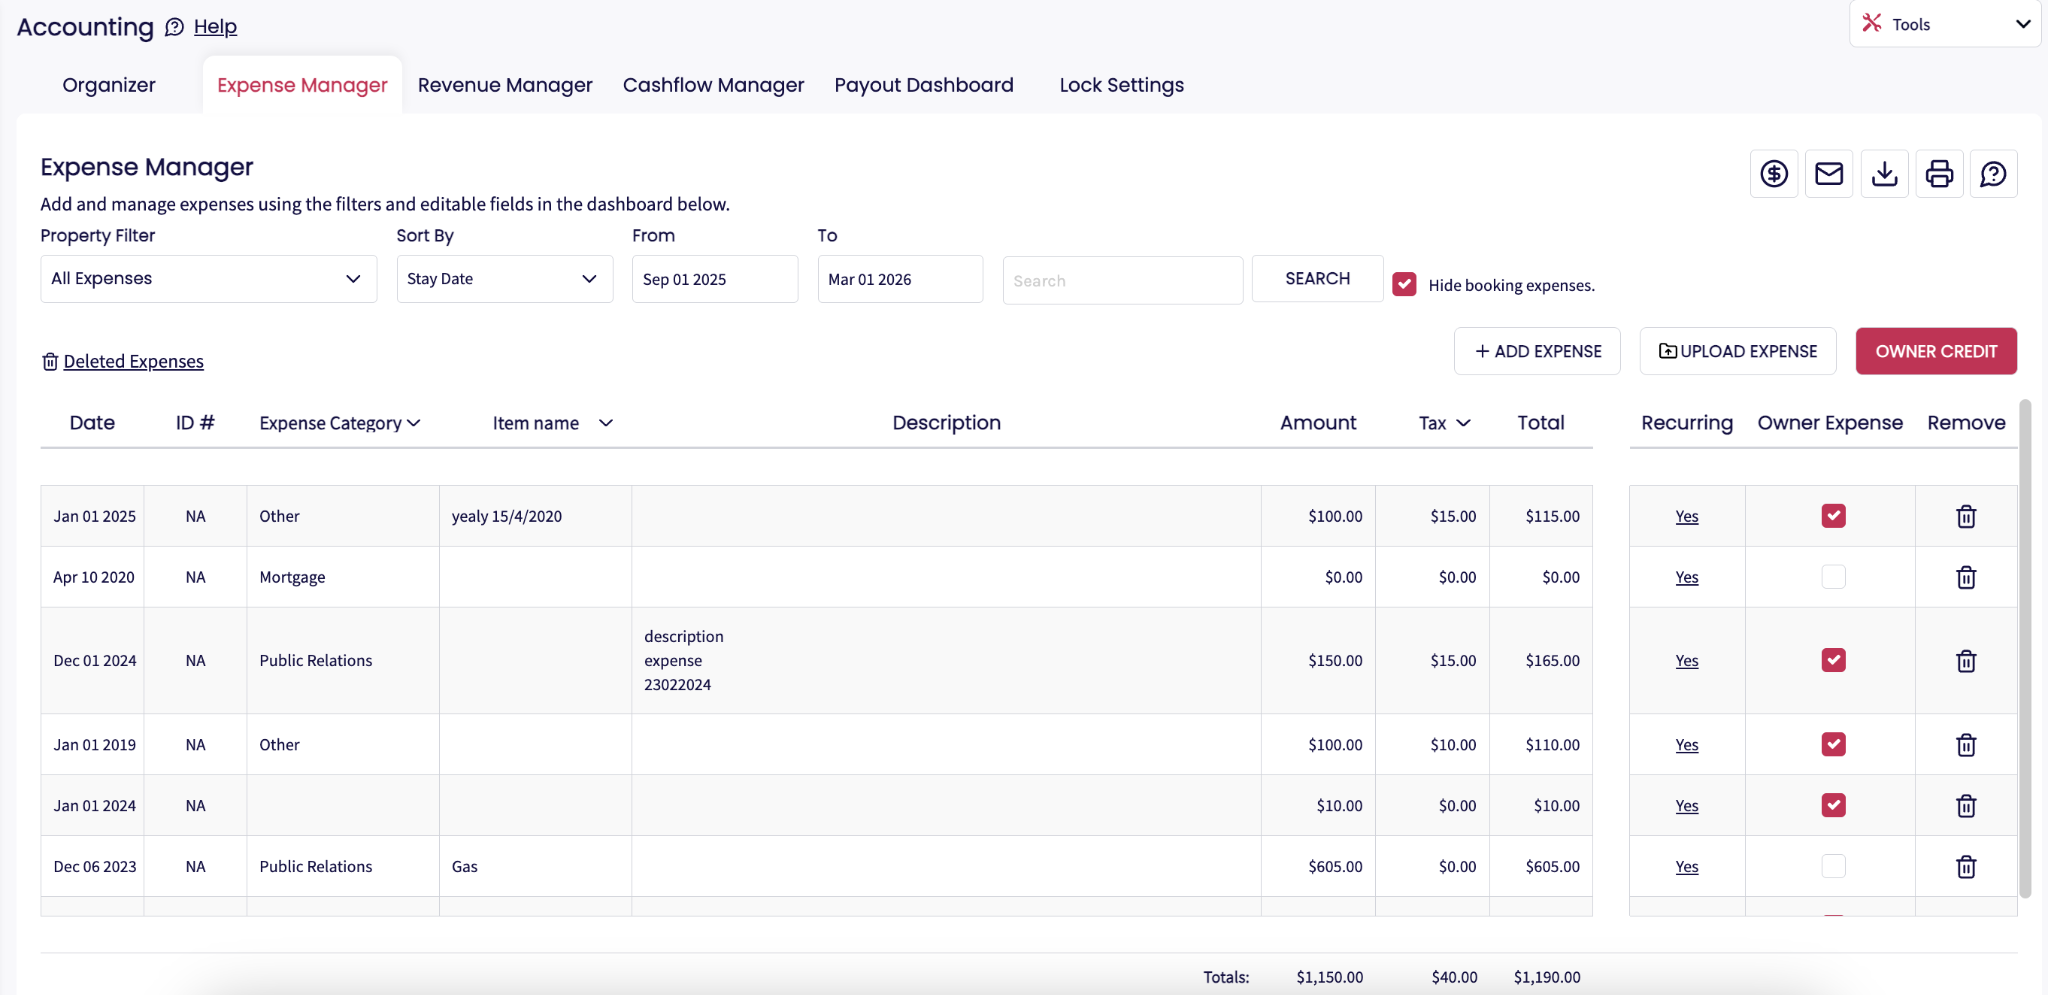
Task: Open the Tools dropdown menu
Action: (1944, 24)
